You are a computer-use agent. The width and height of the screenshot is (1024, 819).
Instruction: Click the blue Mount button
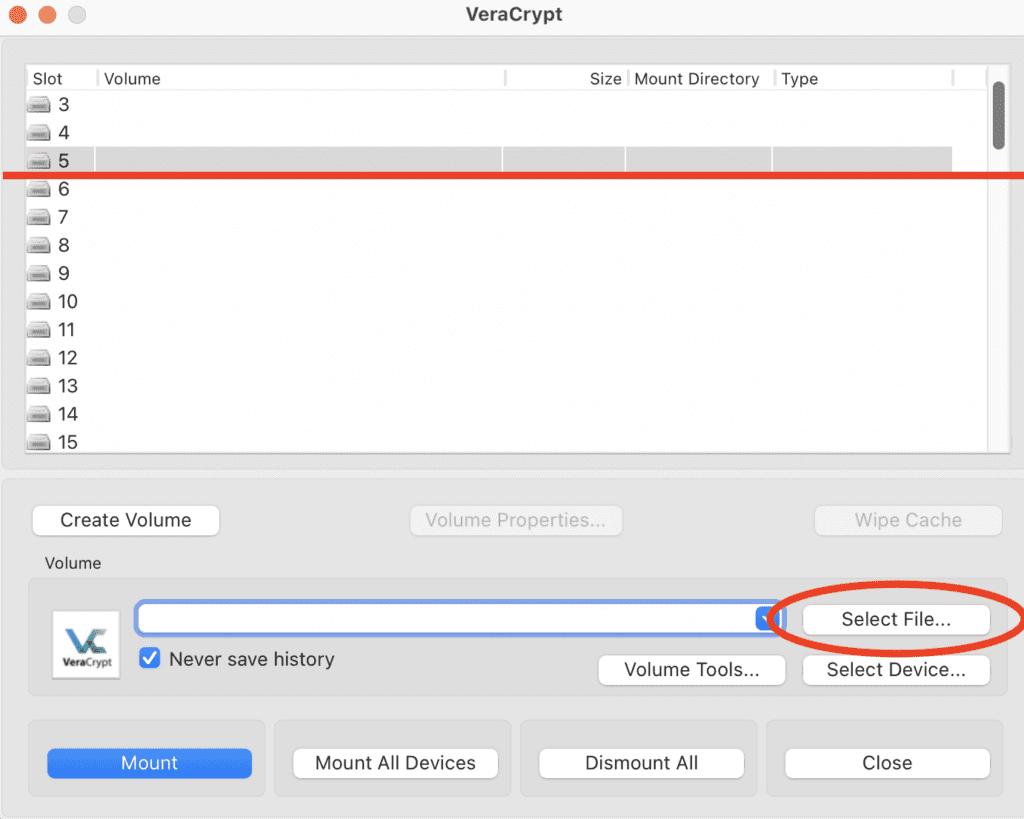pyautogui.click(x=150, y=763)
